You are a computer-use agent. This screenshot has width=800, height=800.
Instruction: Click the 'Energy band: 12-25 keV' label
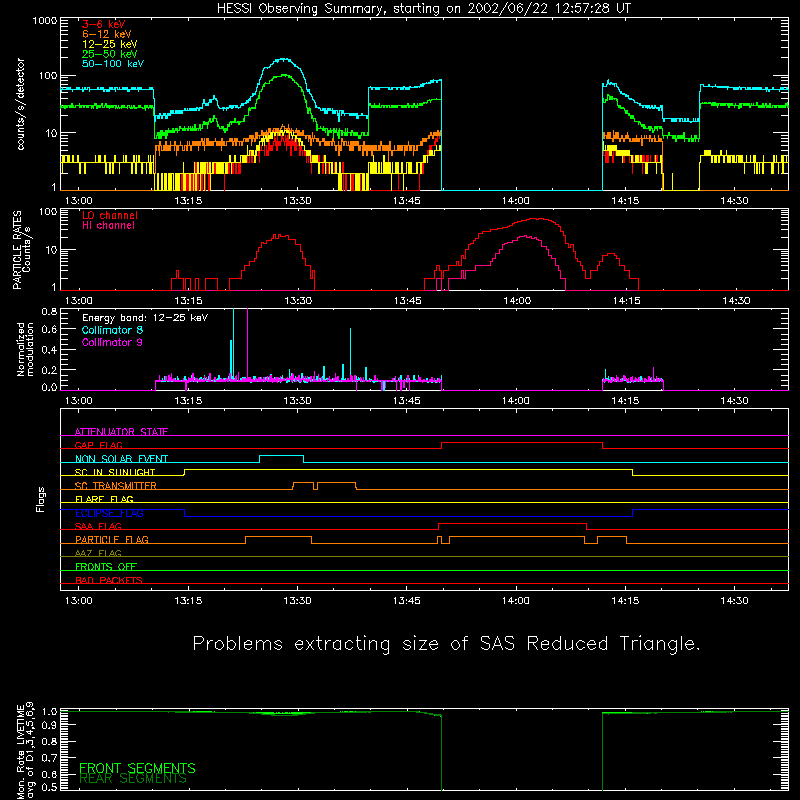point(145,318)
